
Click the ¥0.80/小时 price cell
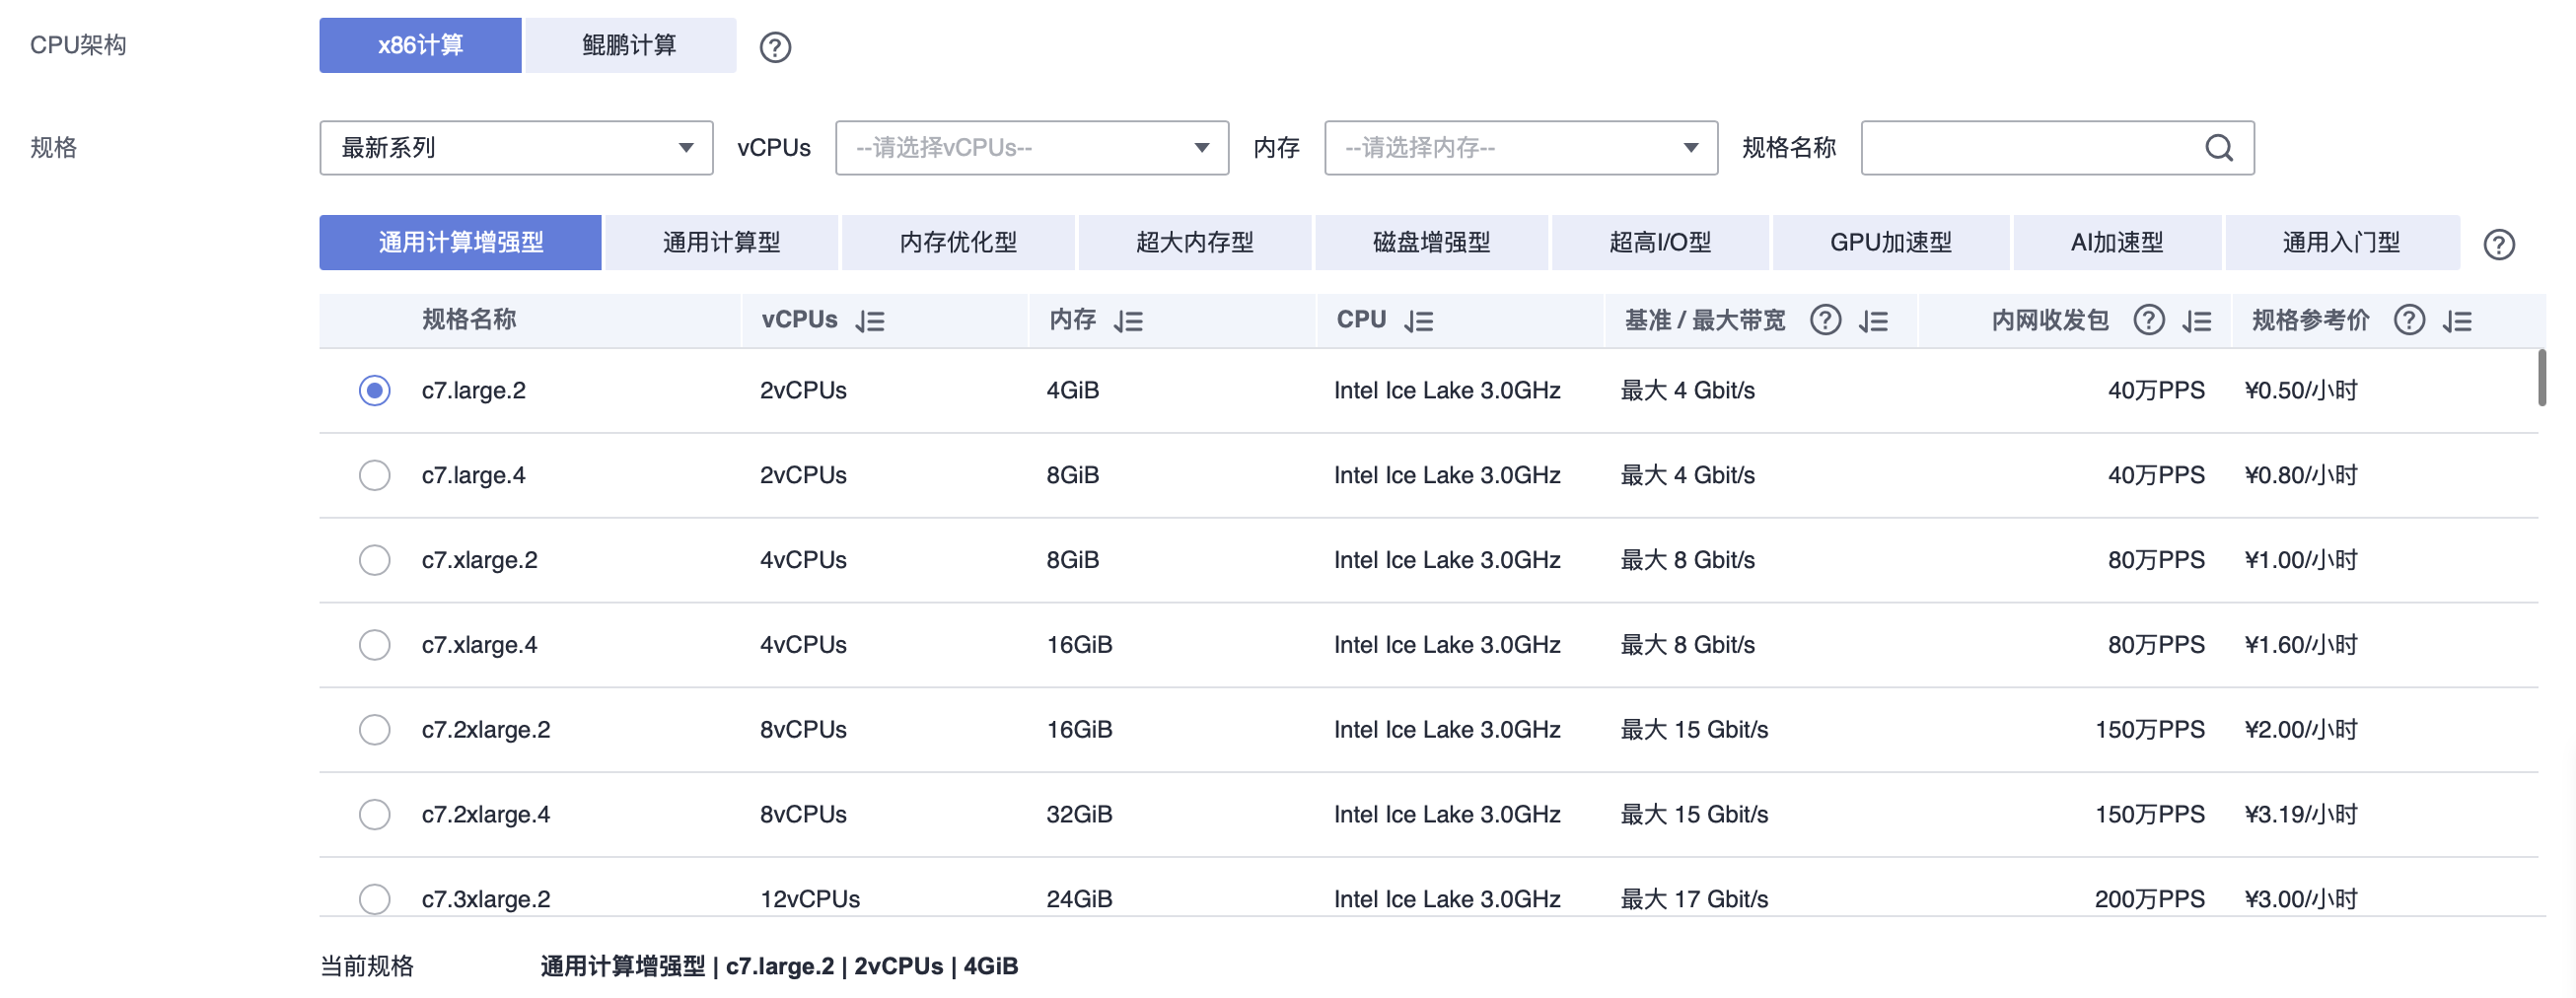(2301, 475)
